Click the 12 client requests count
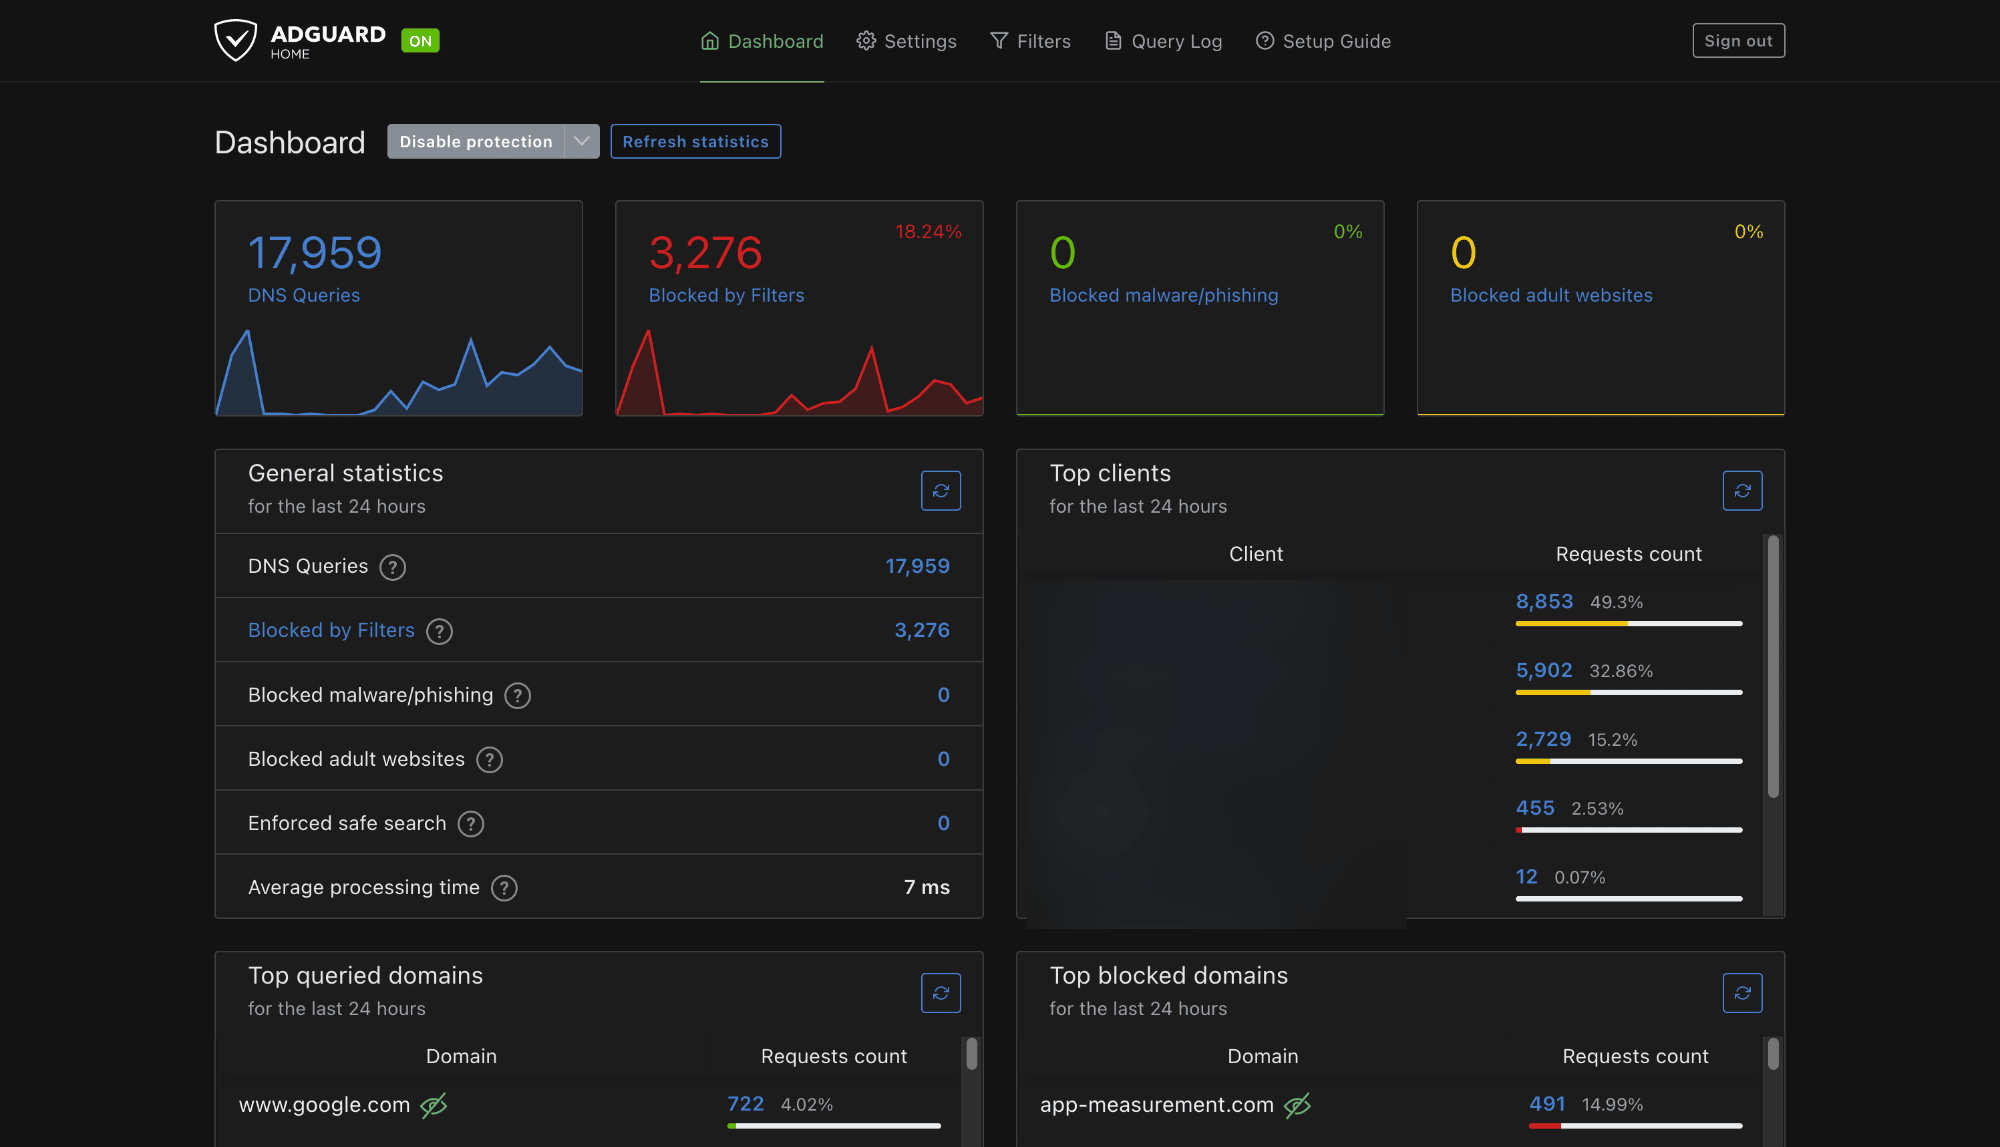Screen dimensions: 2000x1147 (x=1526, y=876)
